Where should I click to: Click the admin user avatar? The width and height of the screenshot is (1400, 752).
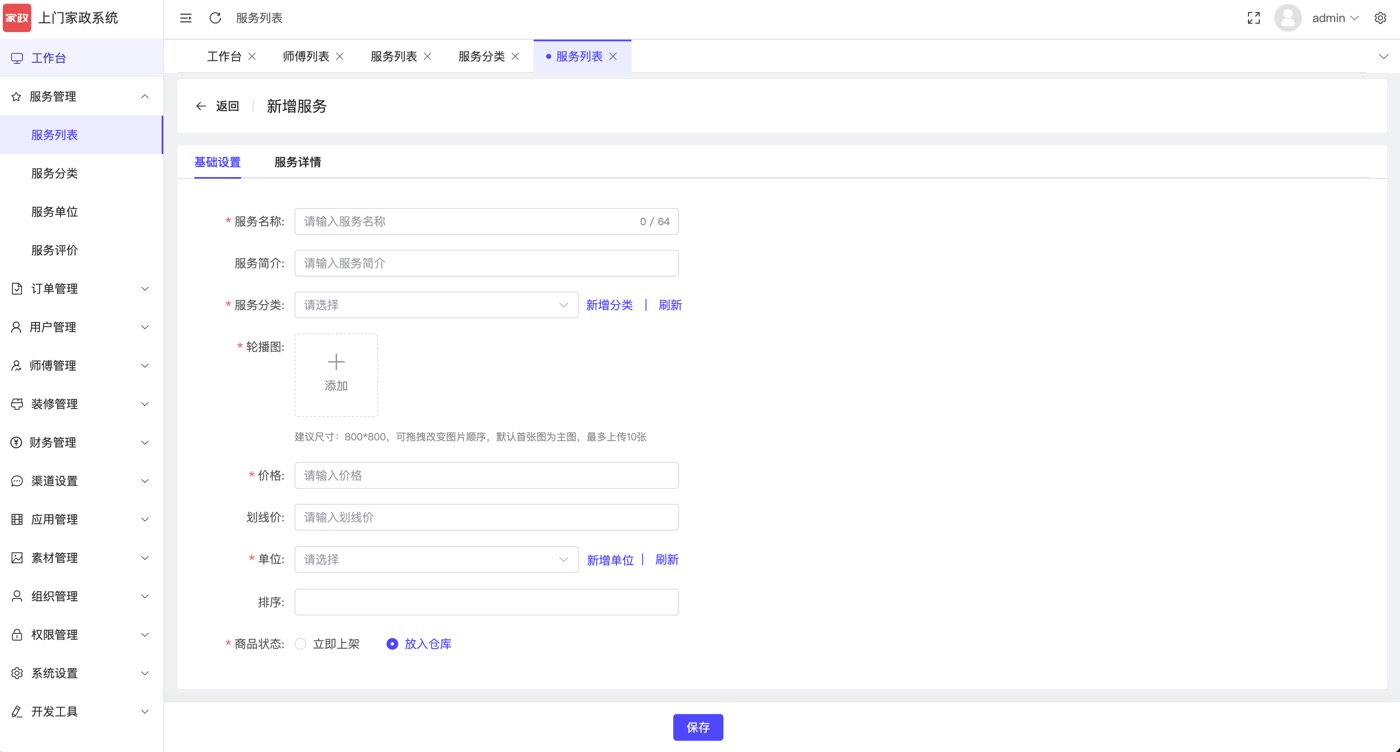pos(1288,18)
